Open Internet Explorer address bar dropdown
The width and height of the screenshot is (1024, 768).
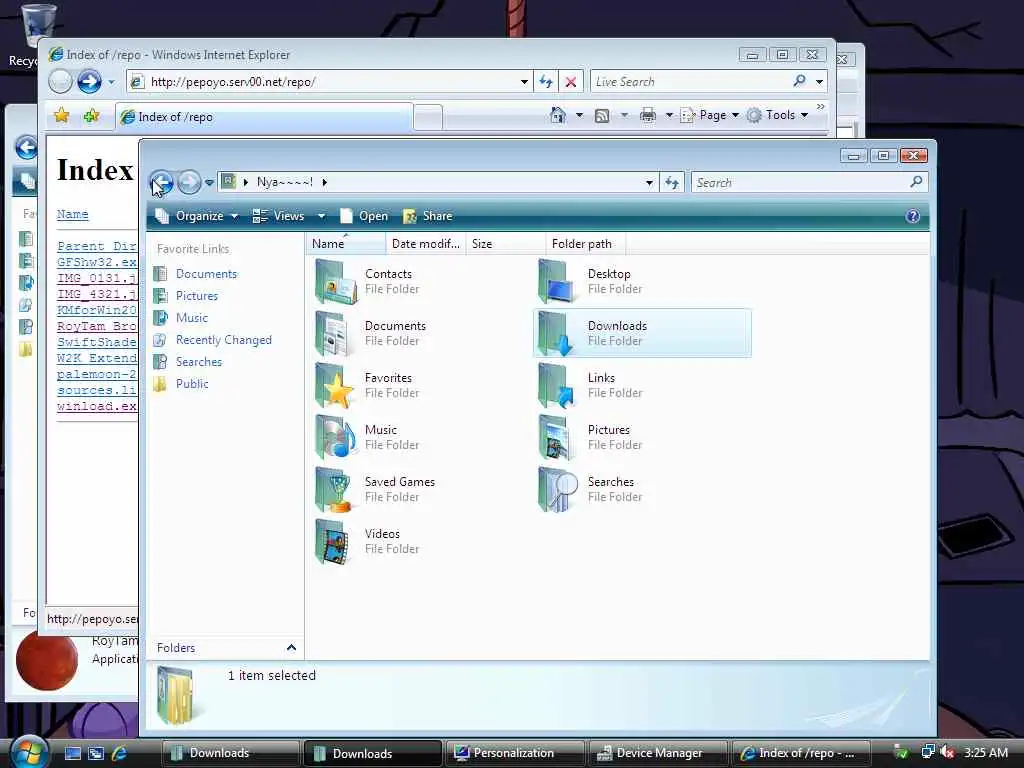pos(524,82)
